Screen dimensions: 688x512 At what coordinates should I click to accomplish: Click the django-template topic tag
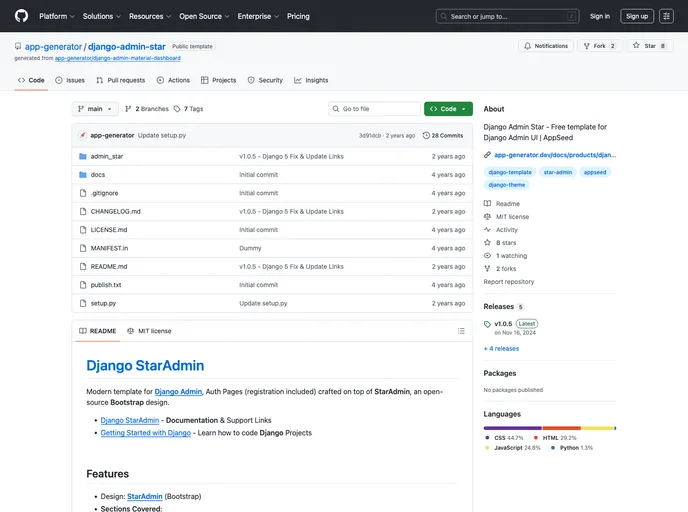[x=510, y=172]
